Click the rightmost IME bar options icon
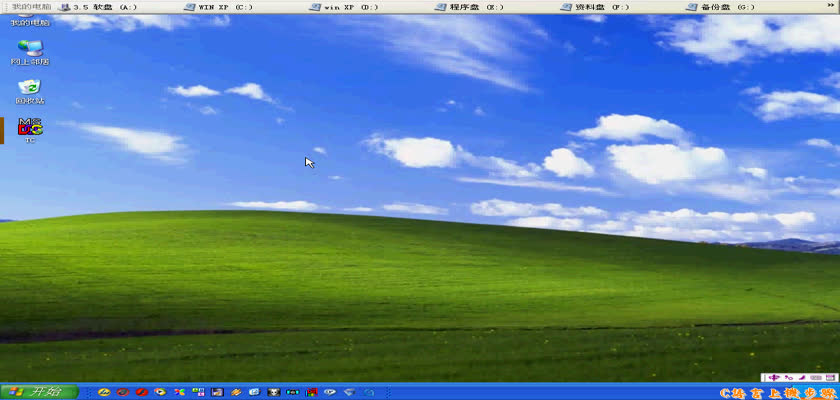 830,378
